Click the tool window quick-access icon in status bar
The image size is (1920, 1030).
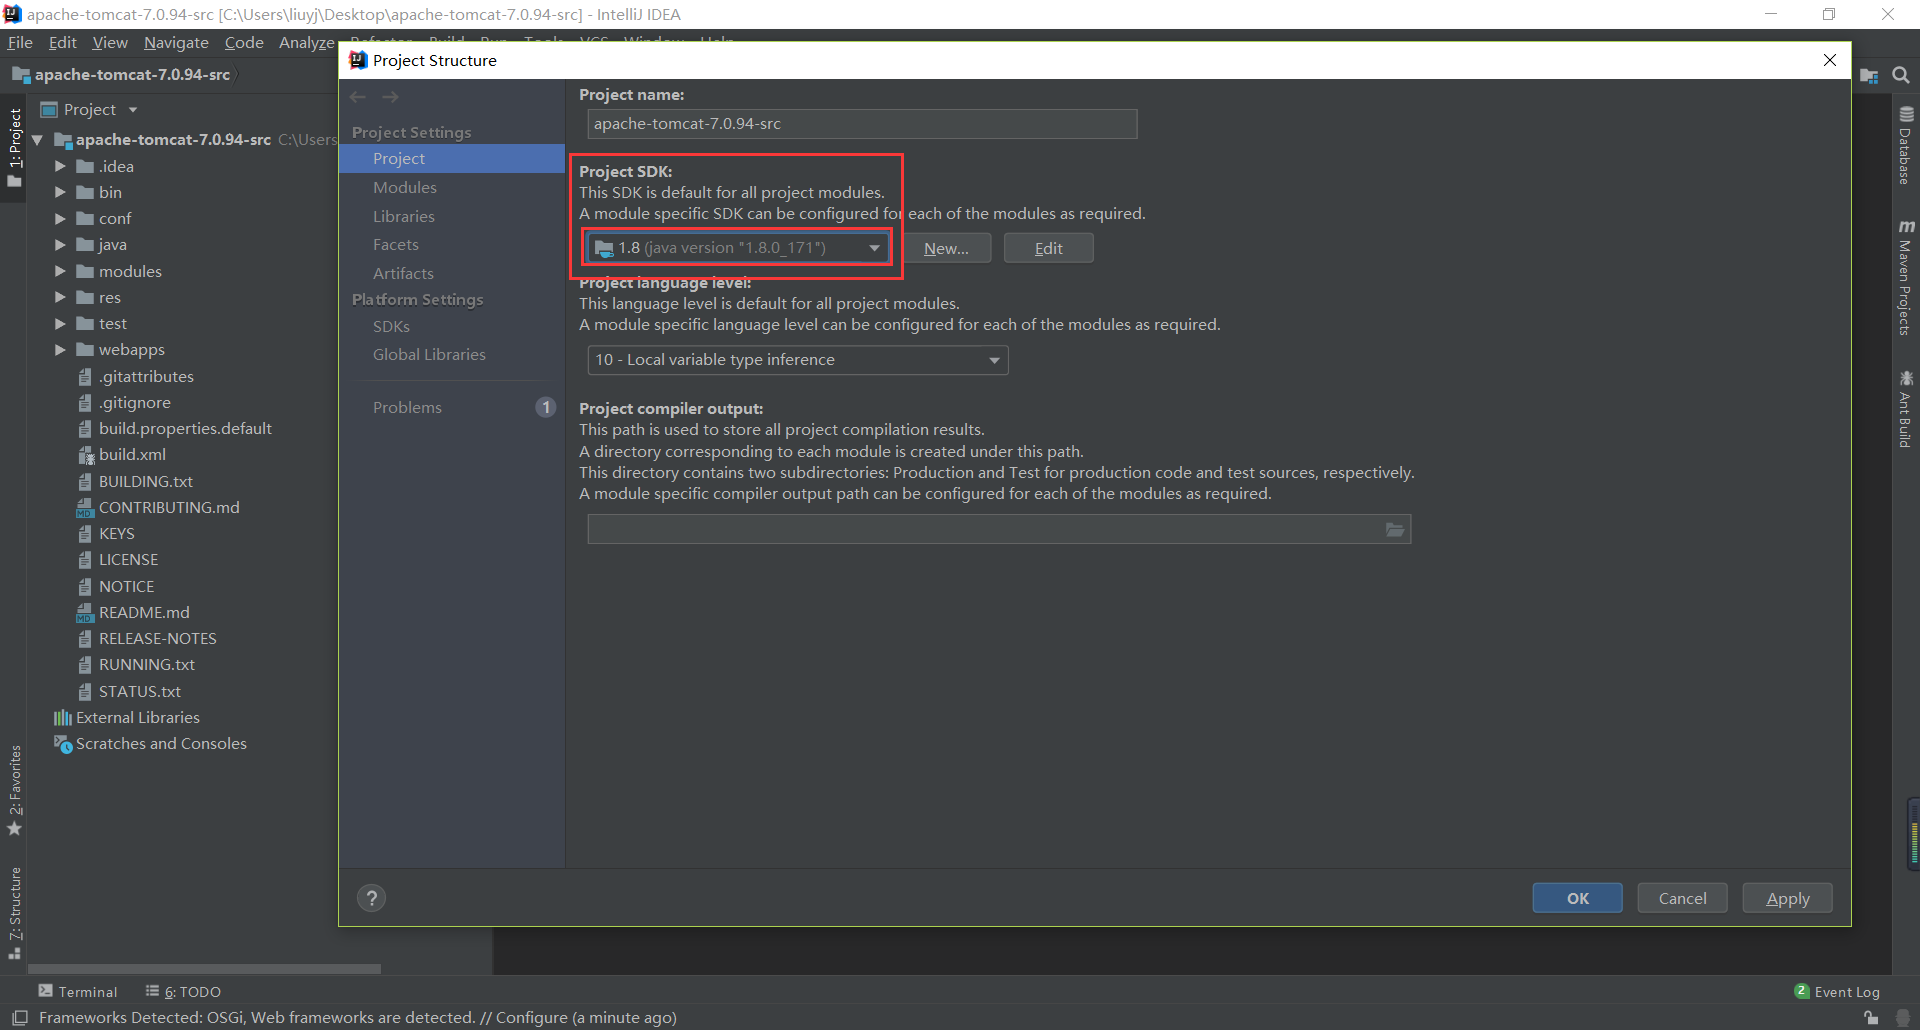tap(19, 1017)
